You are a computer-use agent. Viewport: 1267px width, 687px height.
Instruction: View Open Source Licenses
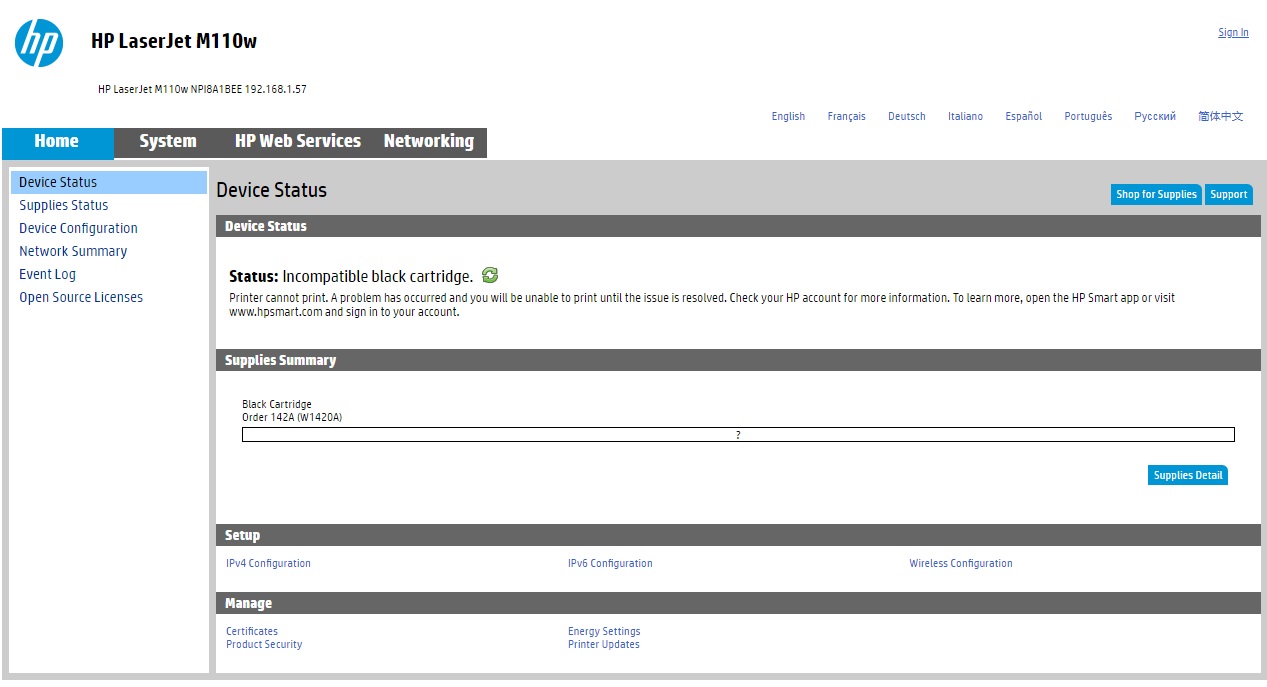click(81, 297)
